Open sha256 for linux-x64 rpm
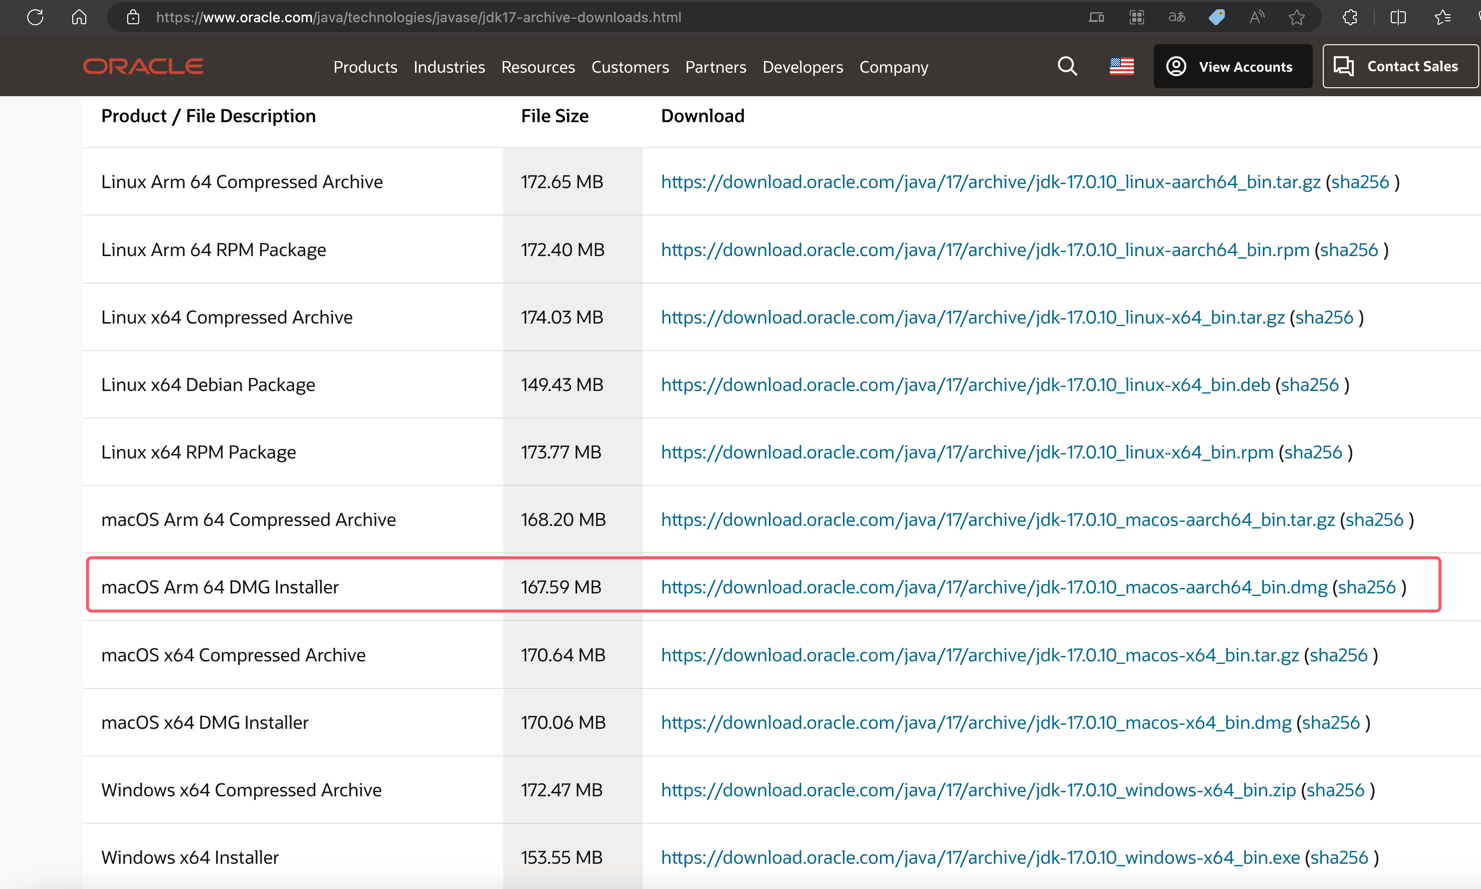The image size is (1481, 889). click(1313, 452)
